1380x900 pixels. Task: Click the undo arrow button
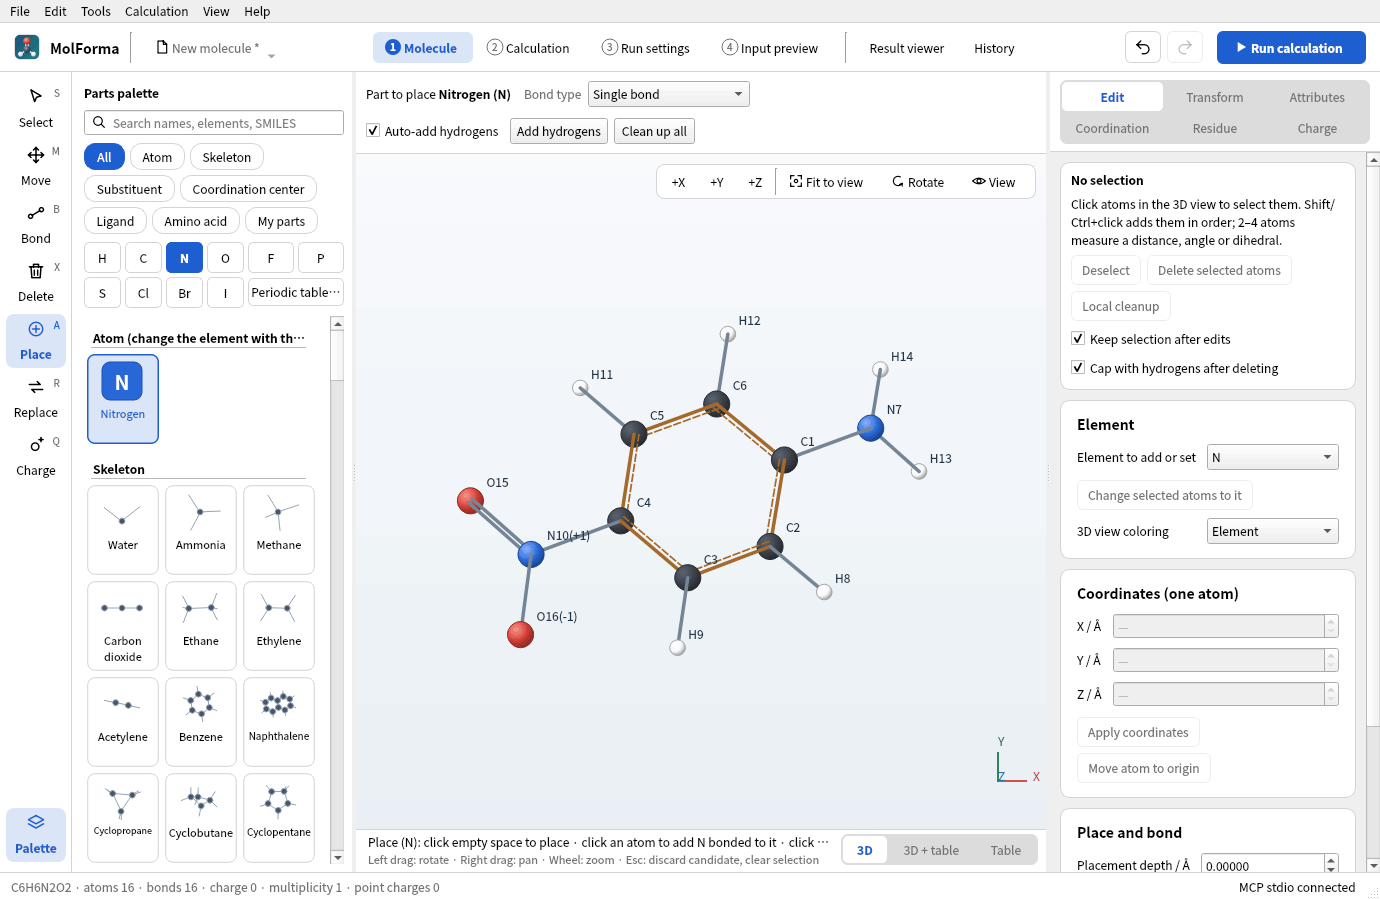point(1143,48)
